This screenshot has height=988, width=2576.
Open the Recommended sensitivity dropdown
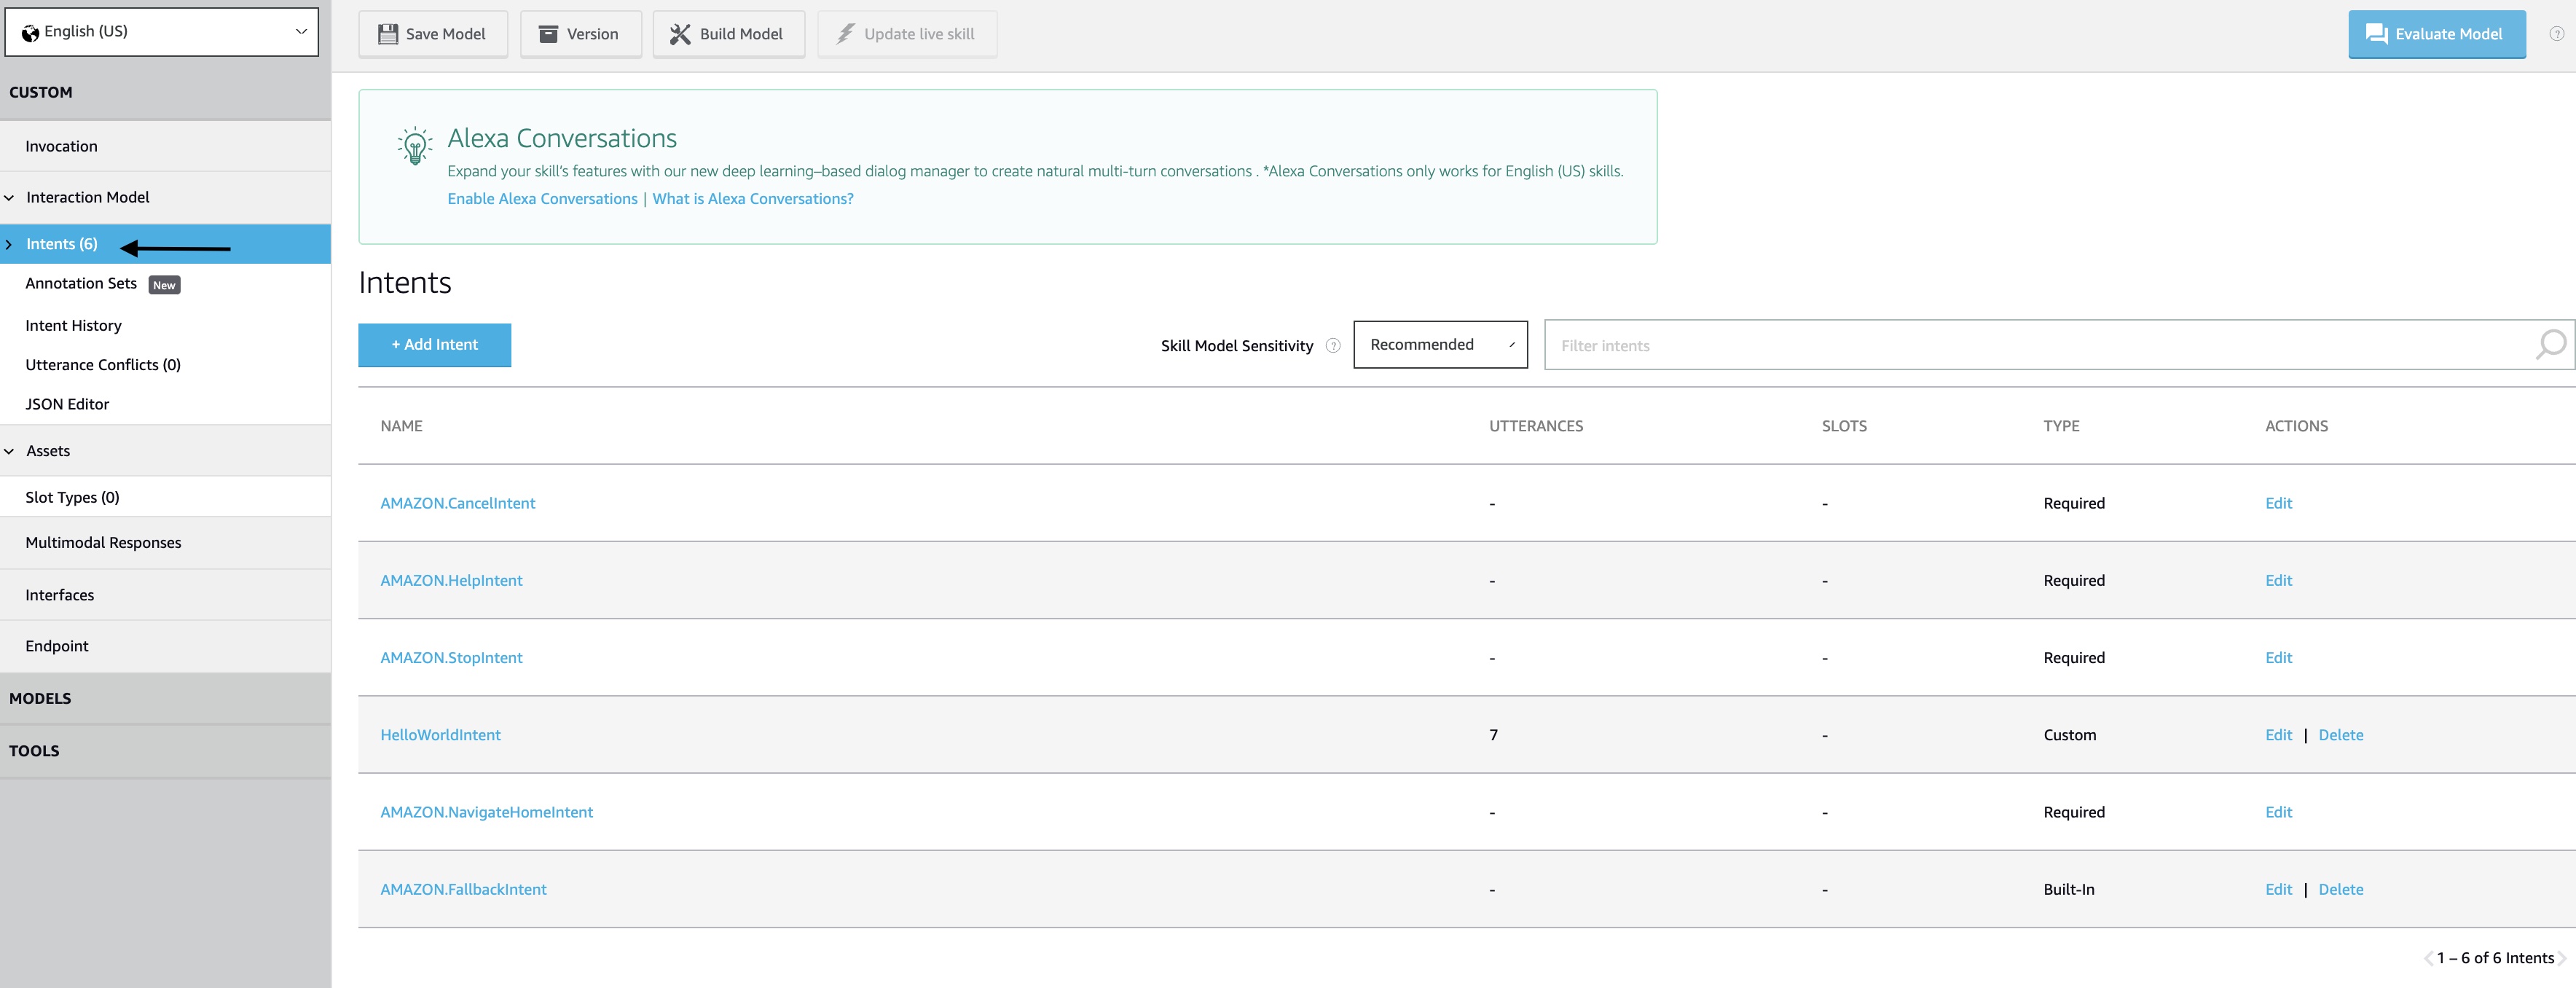point(1440,345)
